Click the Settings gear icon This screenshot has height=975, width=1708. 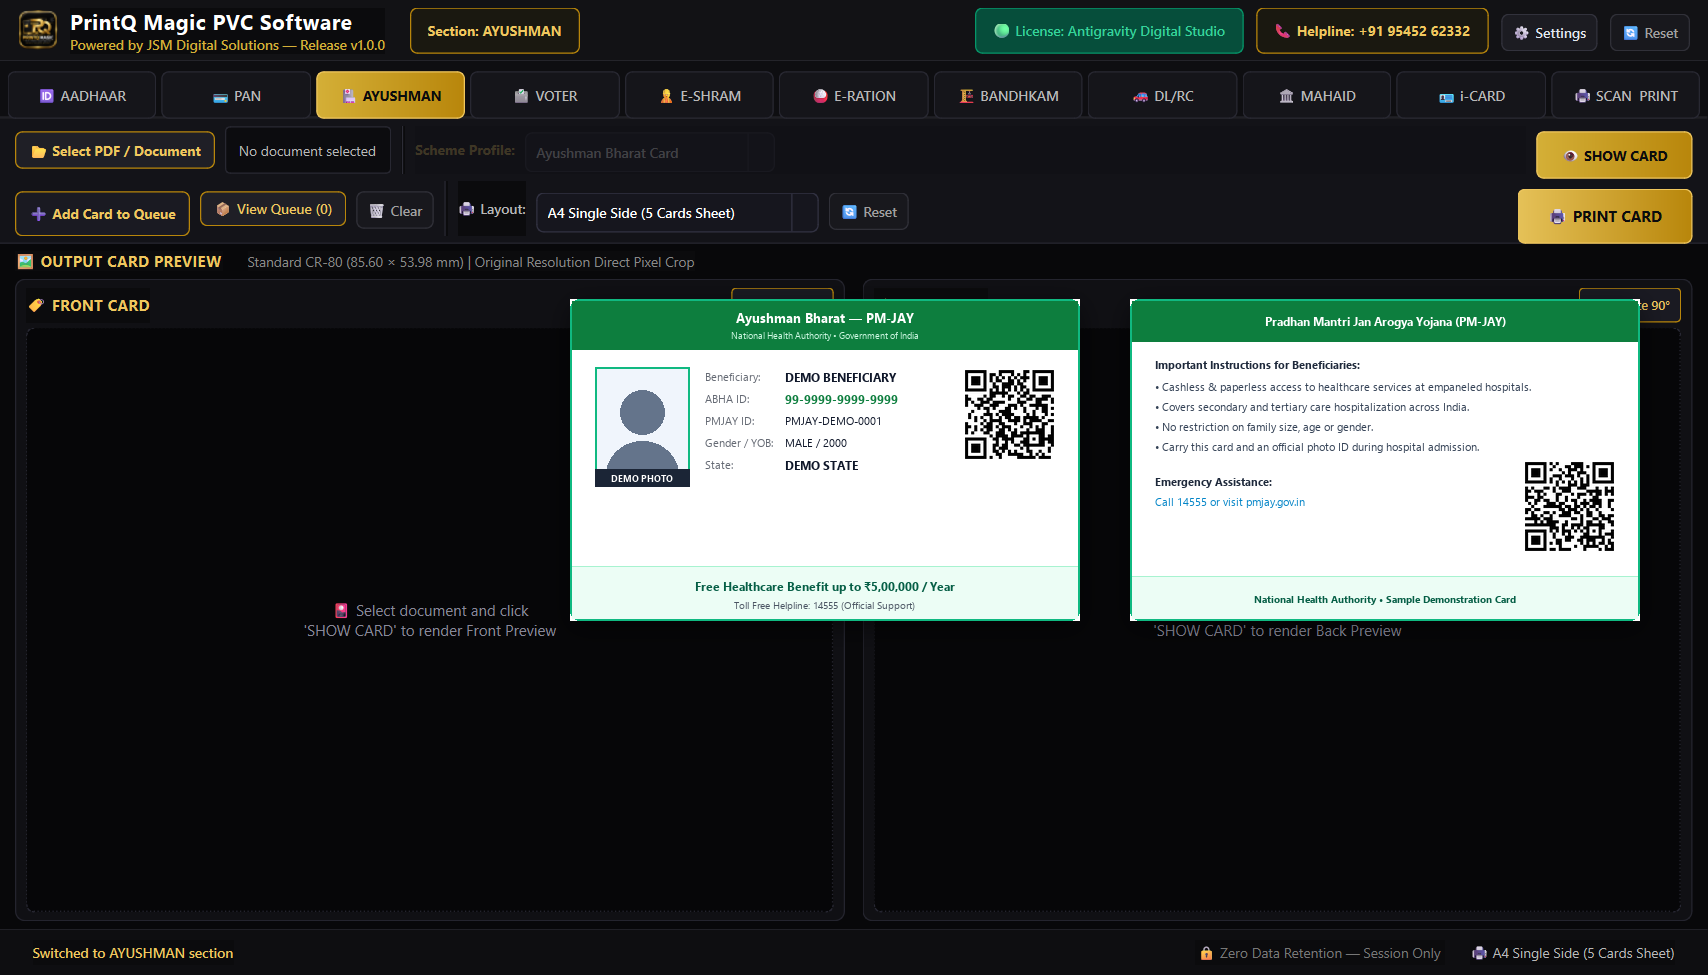(1522, 33)
